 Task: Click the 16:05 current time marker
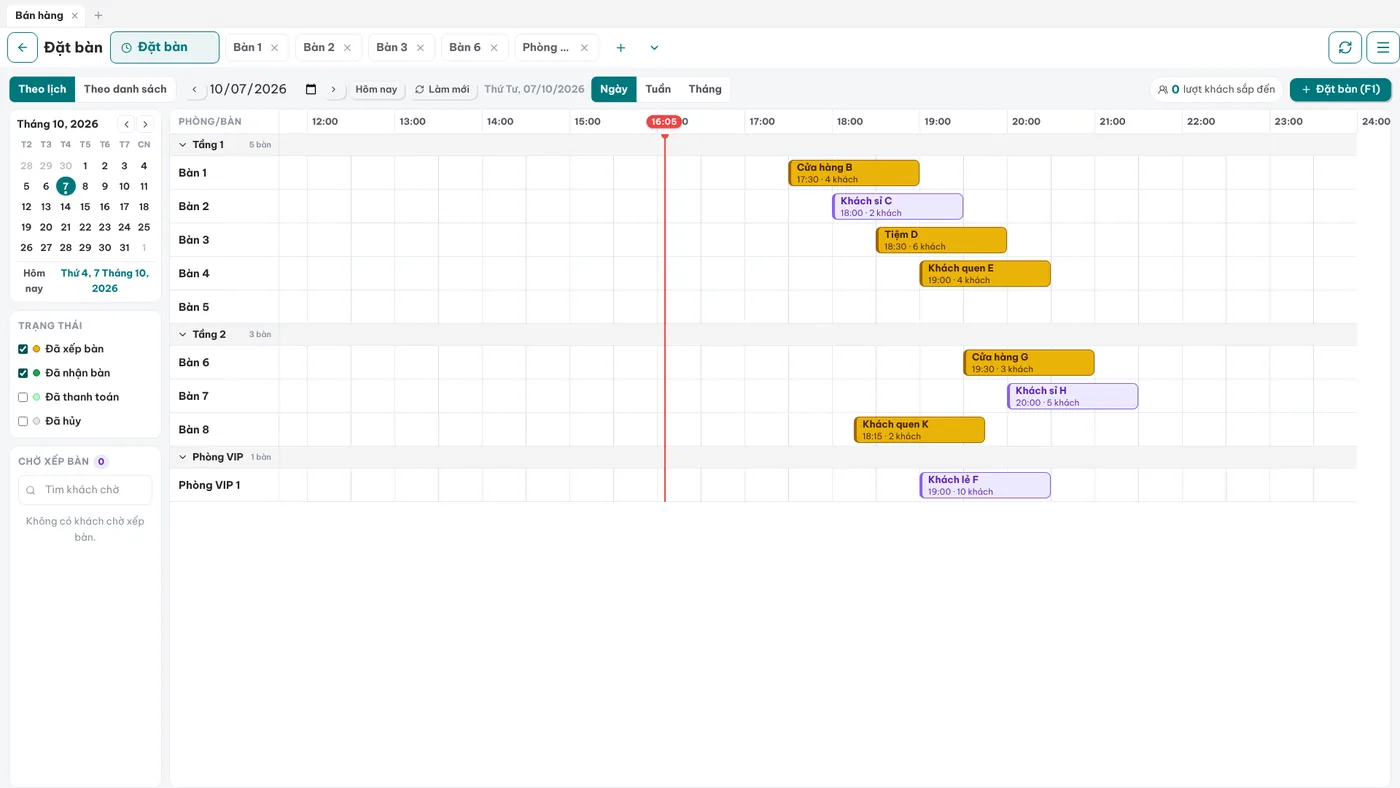click(x=663, y=122)
